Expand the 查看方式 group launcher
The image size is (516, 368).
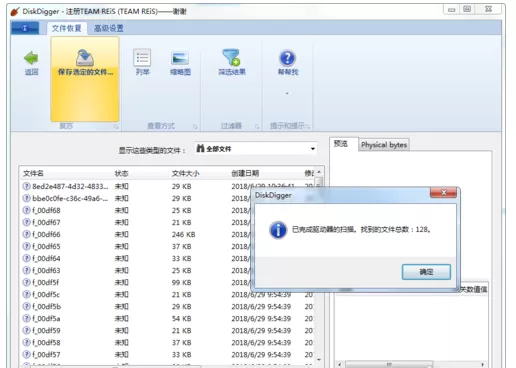tap(195, 126)
